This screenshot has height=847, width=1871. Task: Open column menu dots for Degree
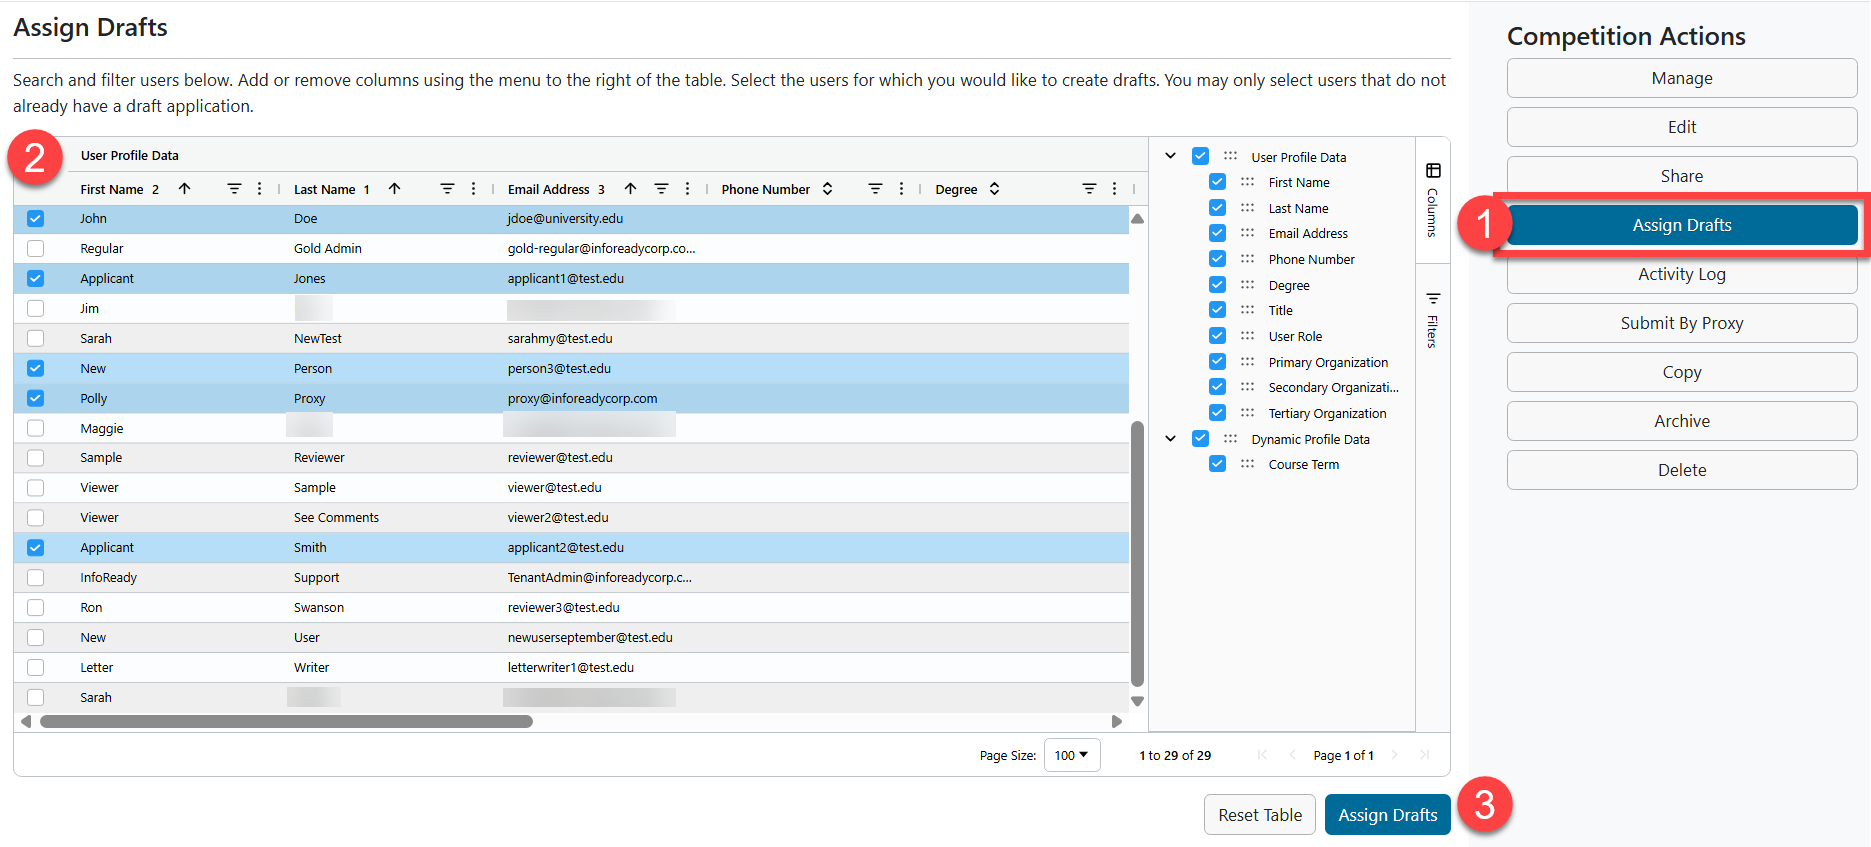[1115, 189]
